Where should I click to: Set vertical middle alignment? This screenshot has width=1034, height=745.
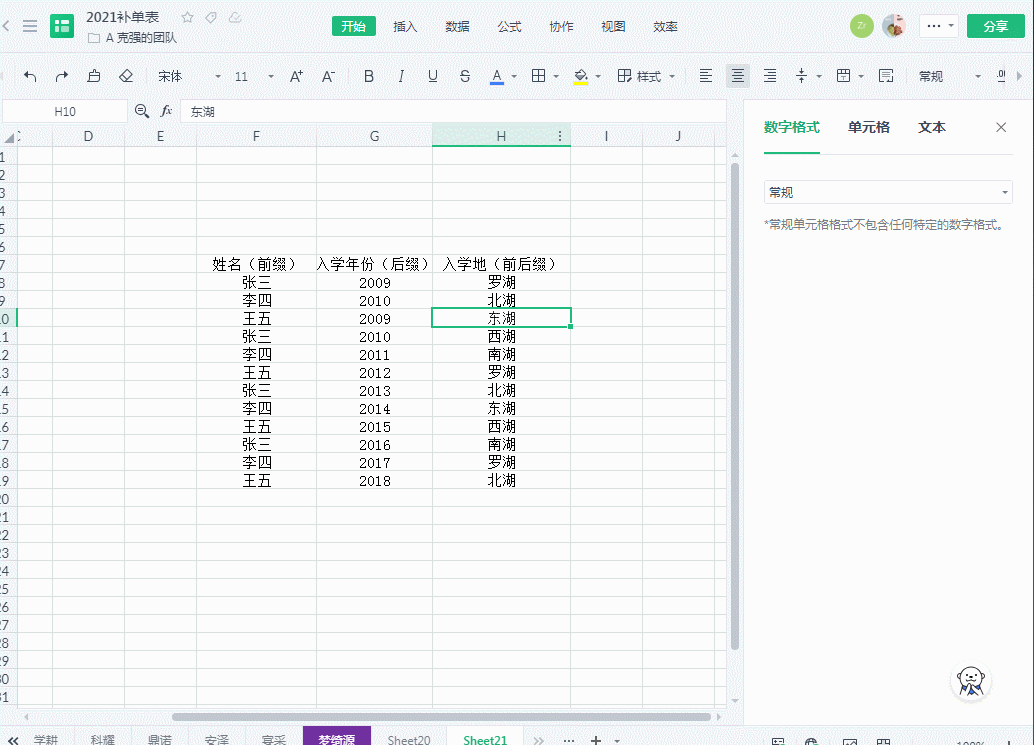(x=801, y=76)
